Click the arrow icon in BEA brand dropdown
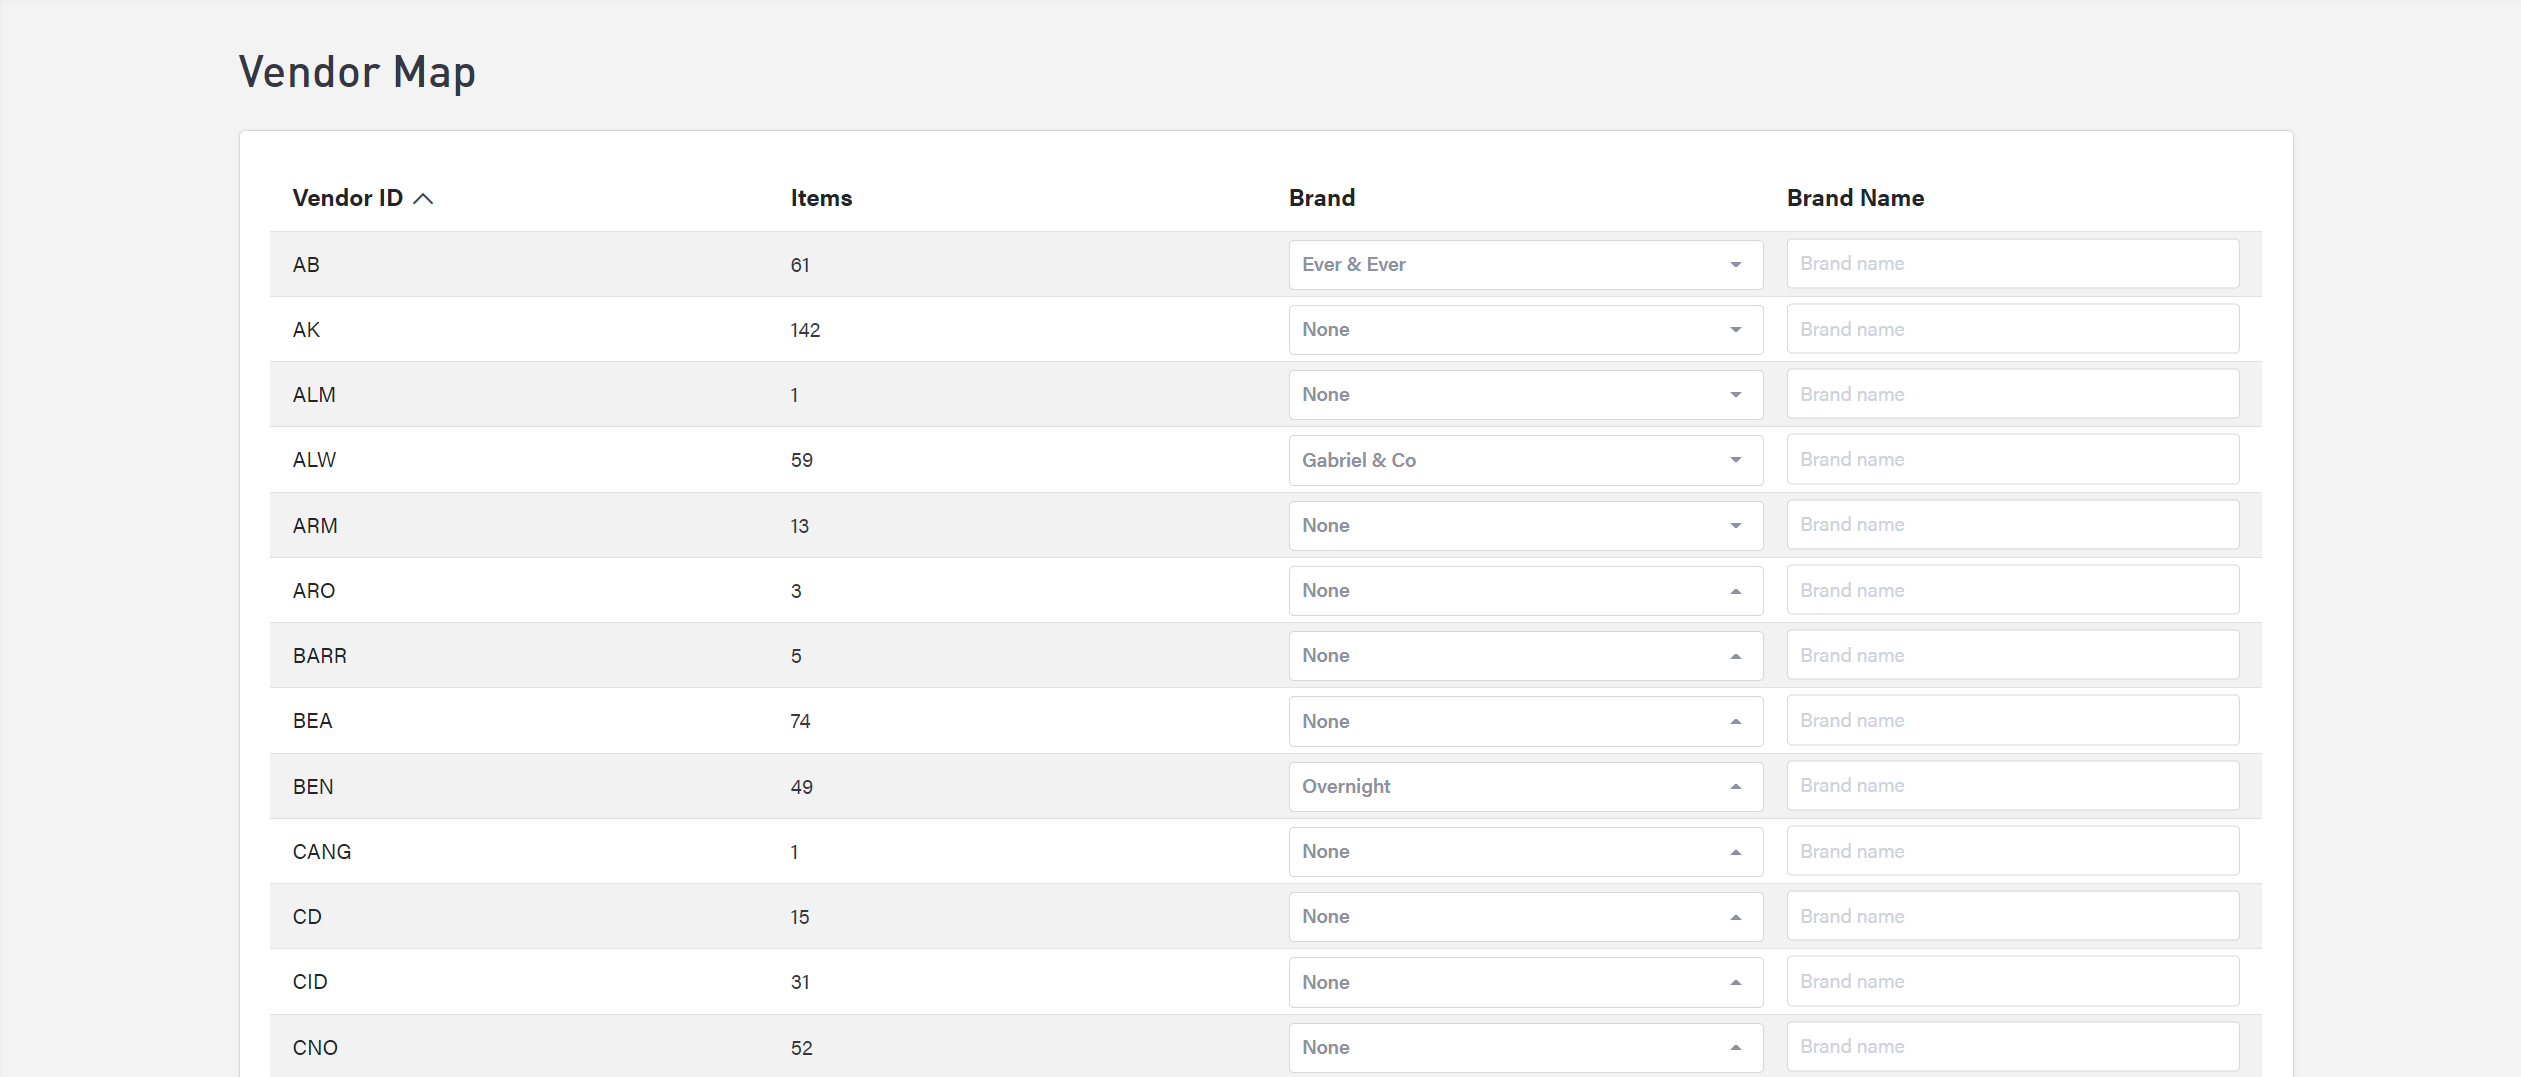The width and height of the screenshot is (2521, 1077). (x=1735, y=721)
